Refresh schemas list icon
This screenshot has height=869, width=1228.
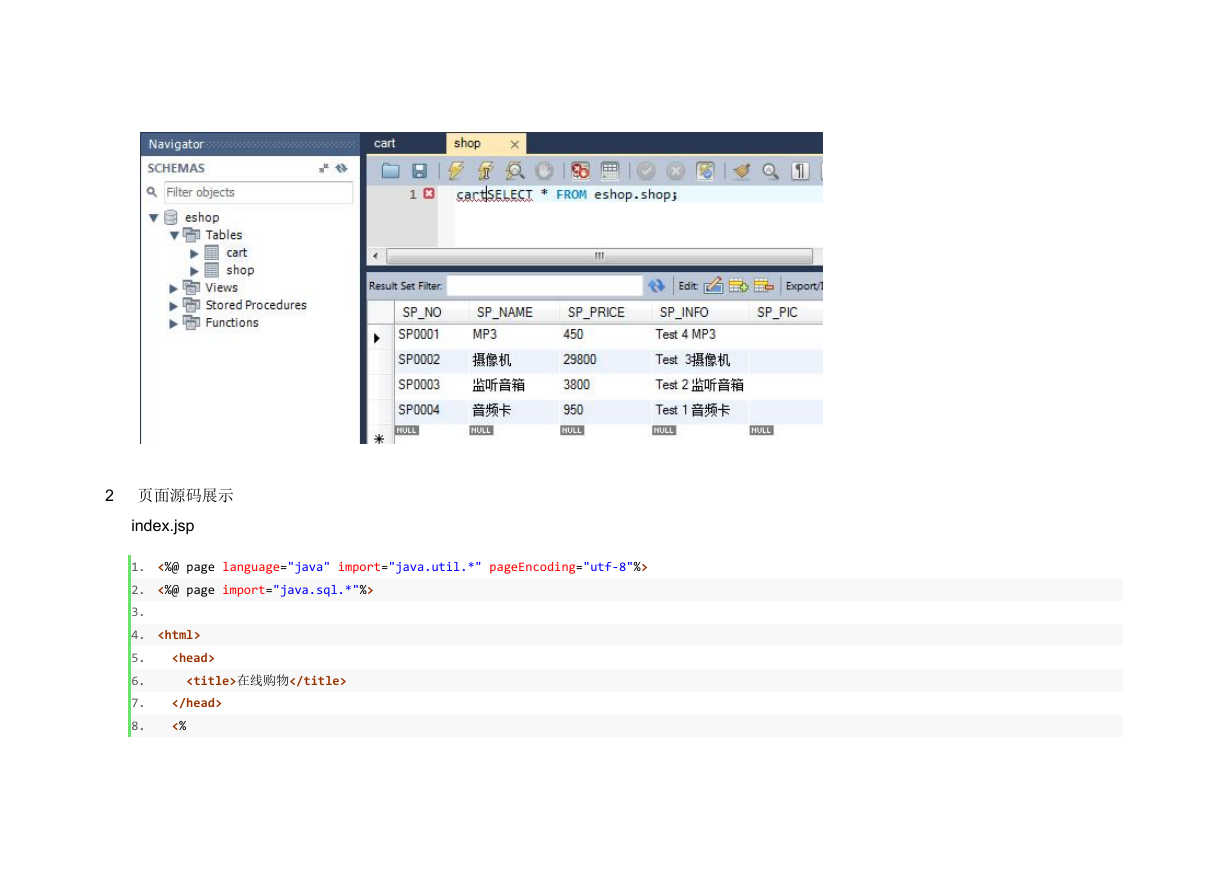(341, 168)
